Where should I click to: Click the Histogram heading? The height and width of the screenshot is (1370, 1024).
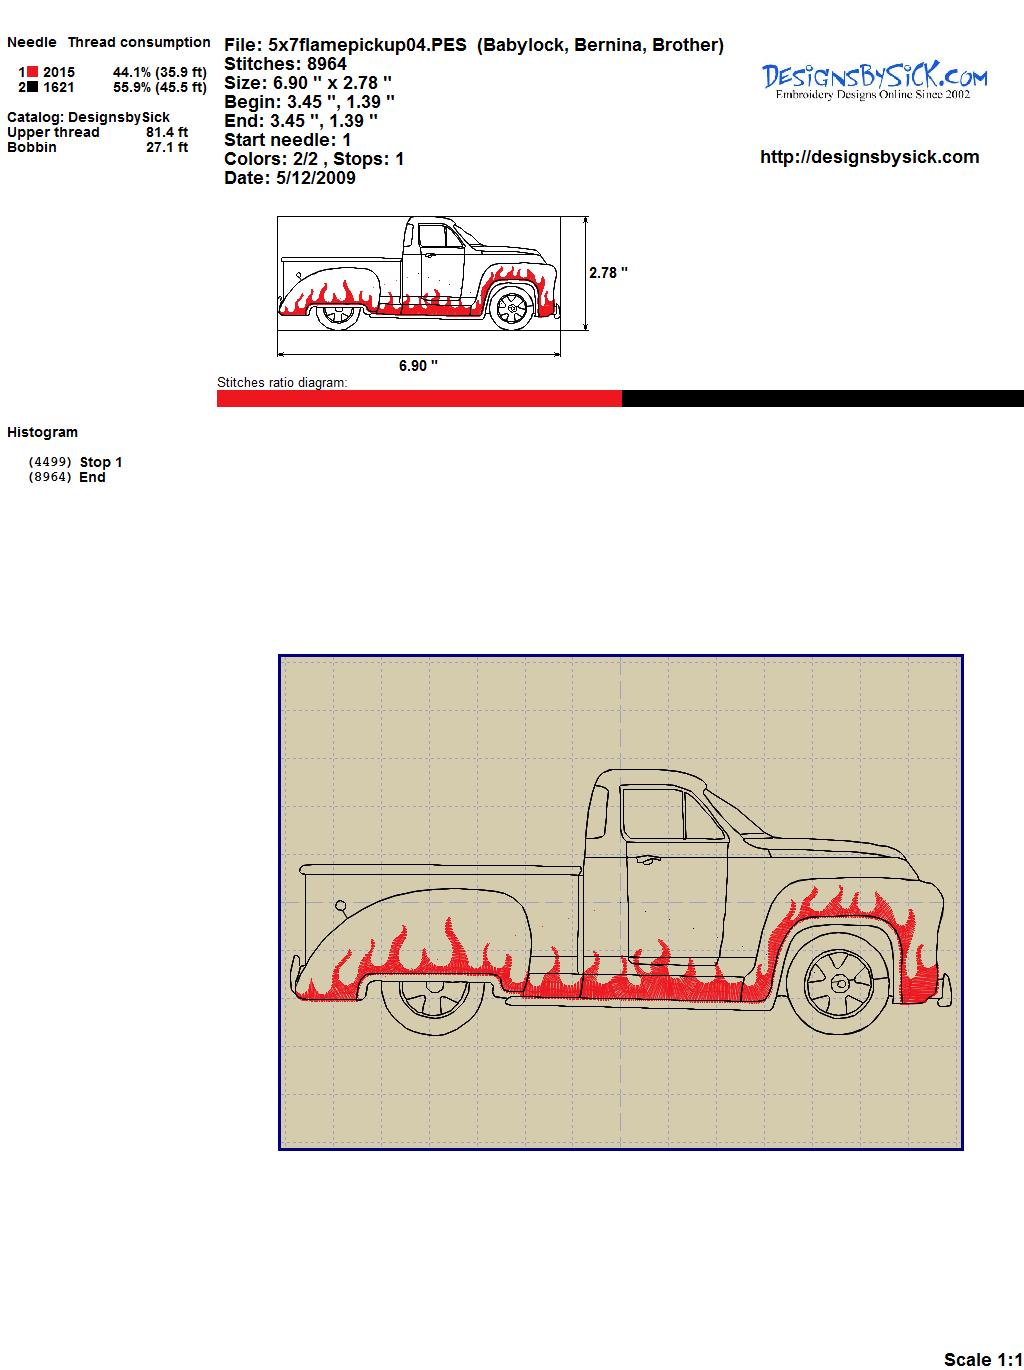pos(42,432)
